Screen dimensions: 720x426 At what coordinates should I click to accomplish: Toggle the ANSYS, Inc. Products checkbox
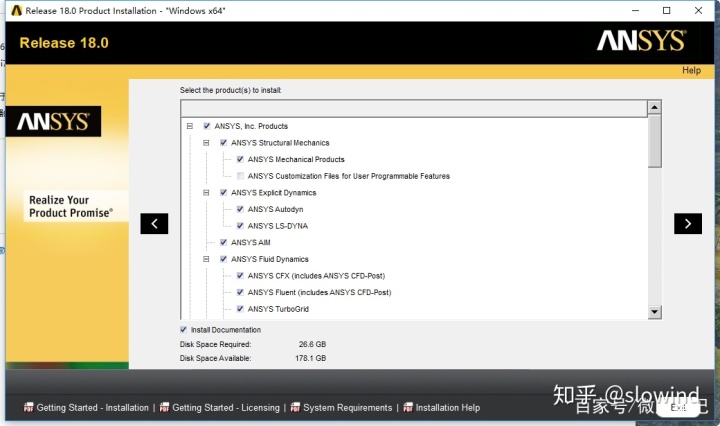coord(207,126)
